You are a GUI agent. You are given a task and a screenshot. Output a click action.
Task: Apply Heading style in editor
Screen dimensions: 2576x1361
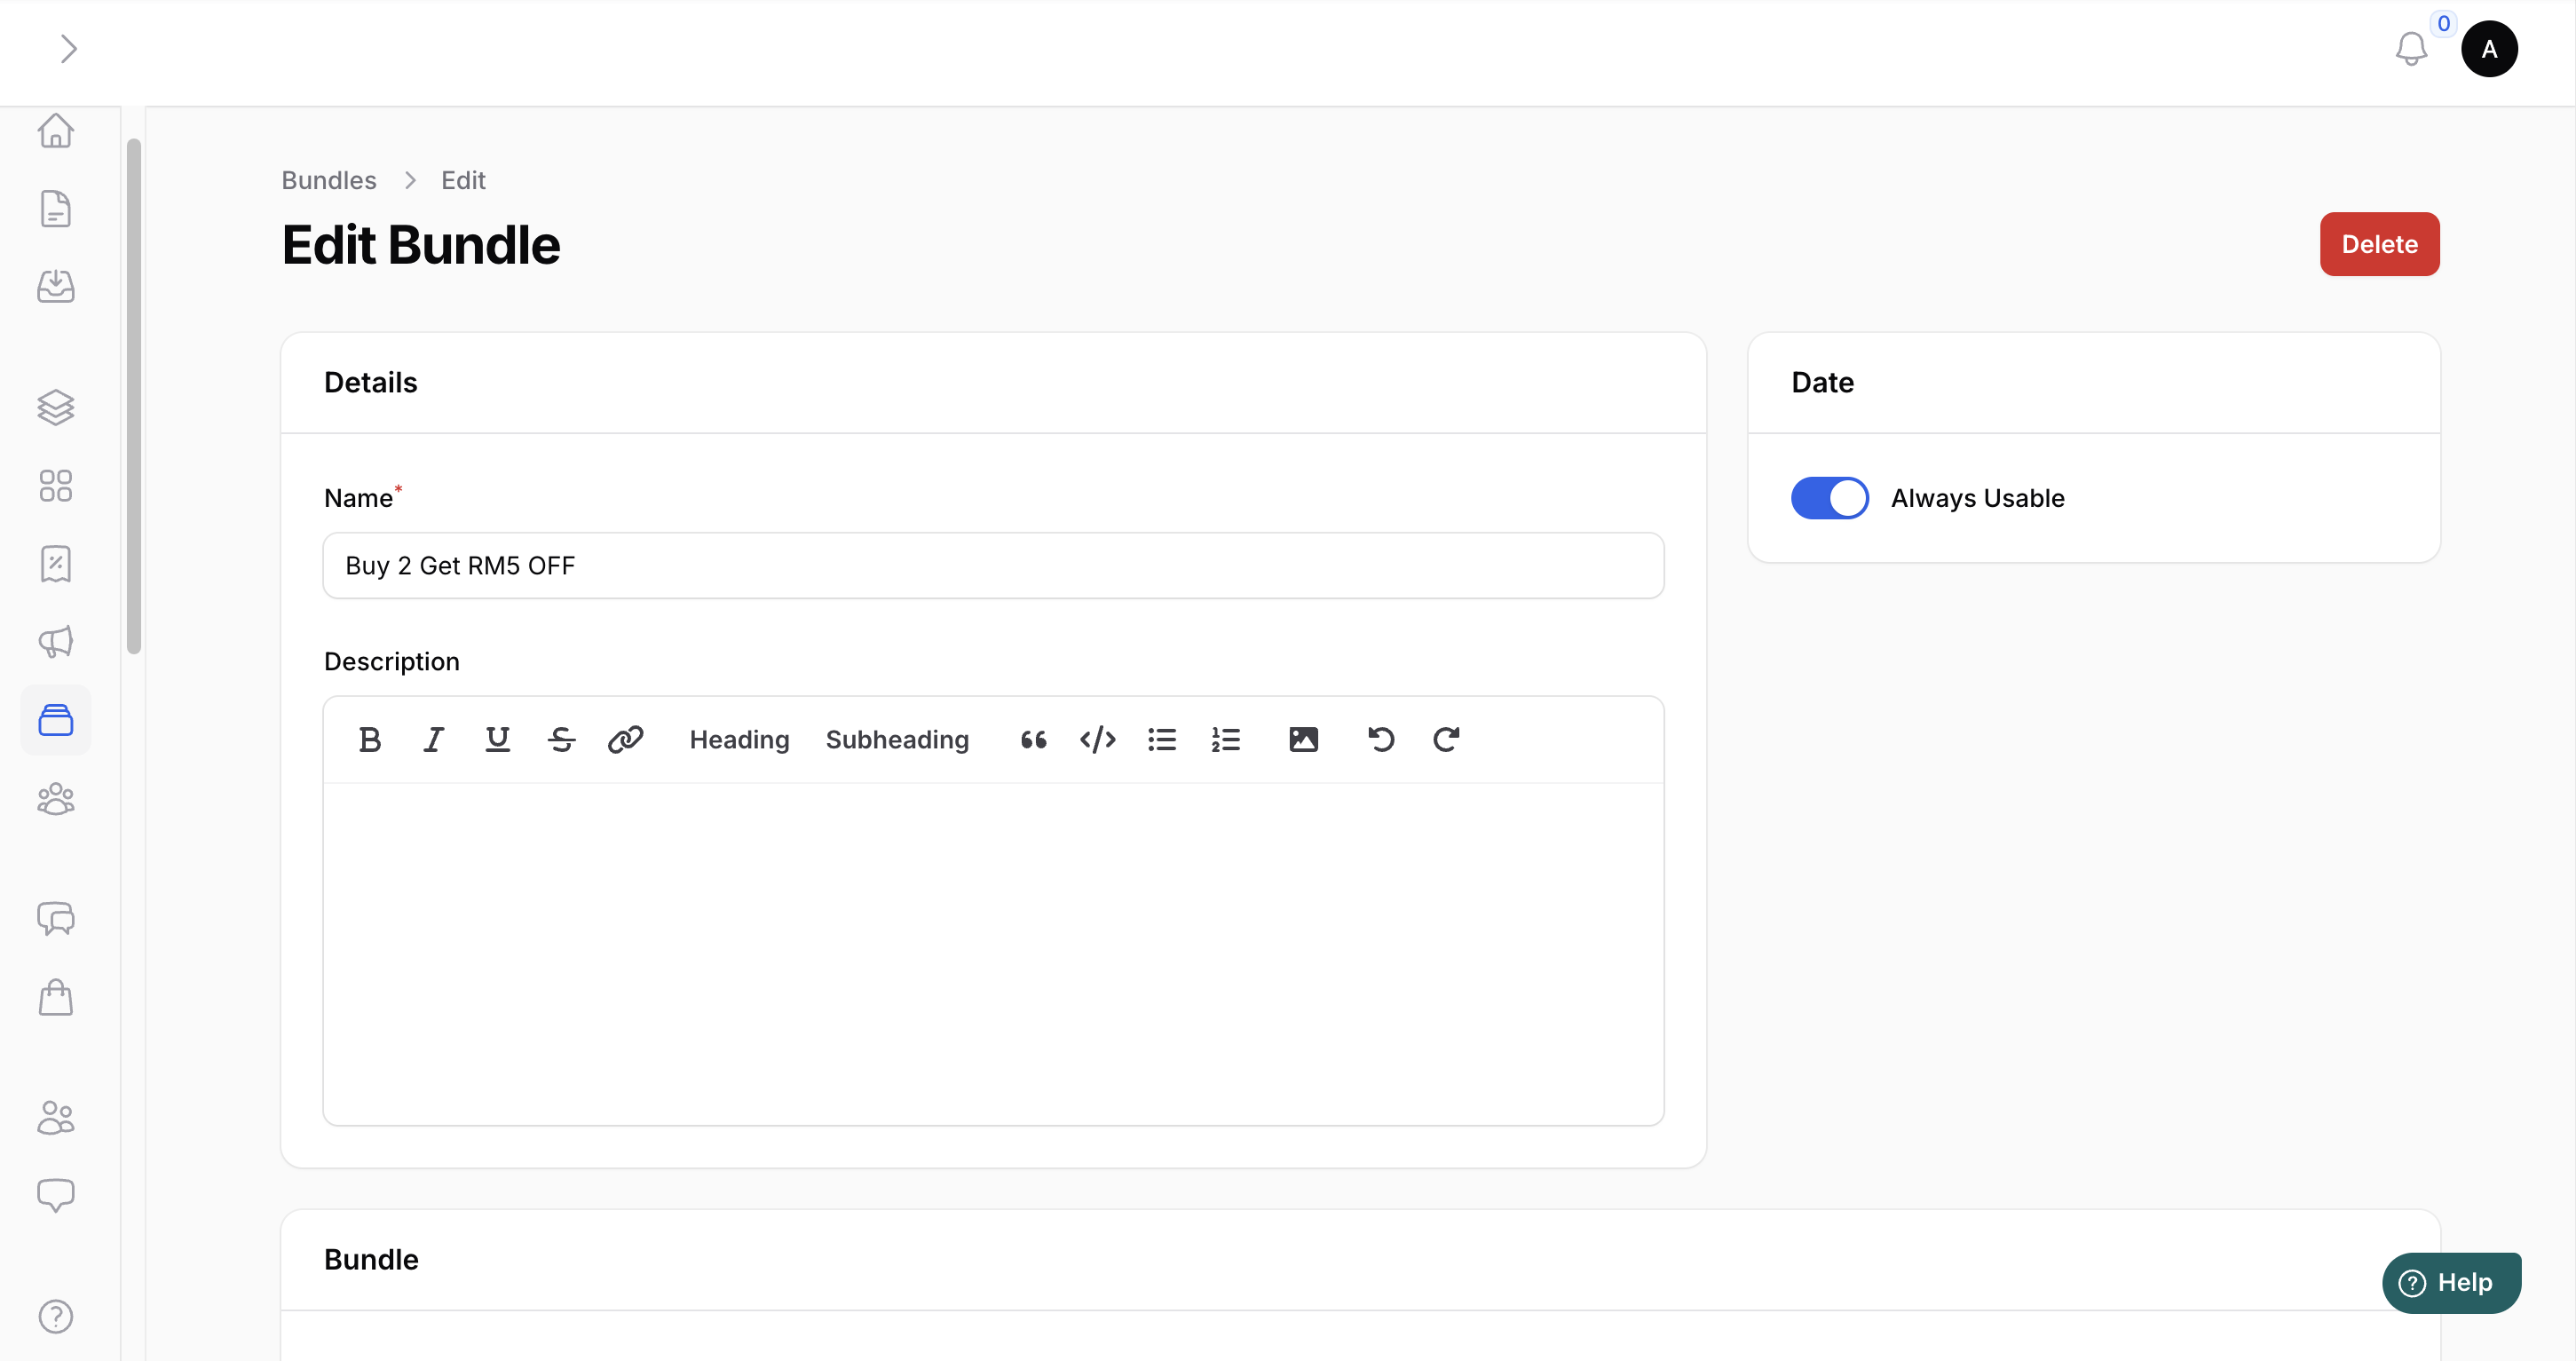click(739, 739)
